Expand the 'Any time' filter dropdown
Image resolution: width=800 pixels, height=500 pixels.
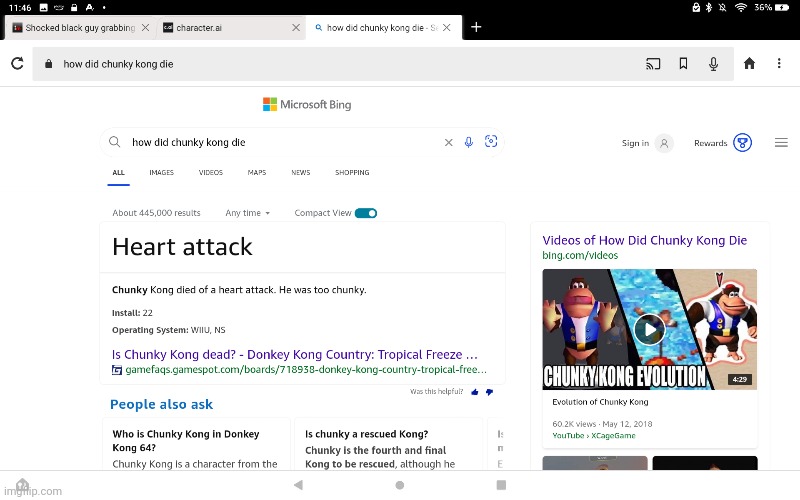(x=247, y=213)
